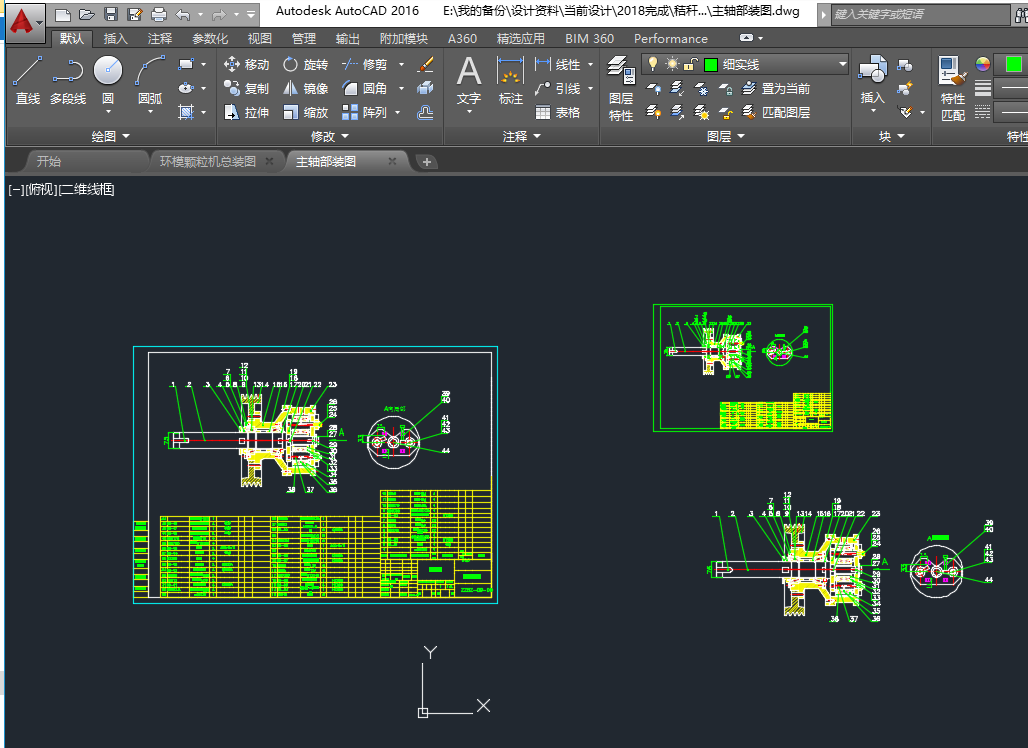Screen dimensions: 1028x748
Task: Open the 标注 dimension tool
Action: pyautogui.click(x=511, y=80)
